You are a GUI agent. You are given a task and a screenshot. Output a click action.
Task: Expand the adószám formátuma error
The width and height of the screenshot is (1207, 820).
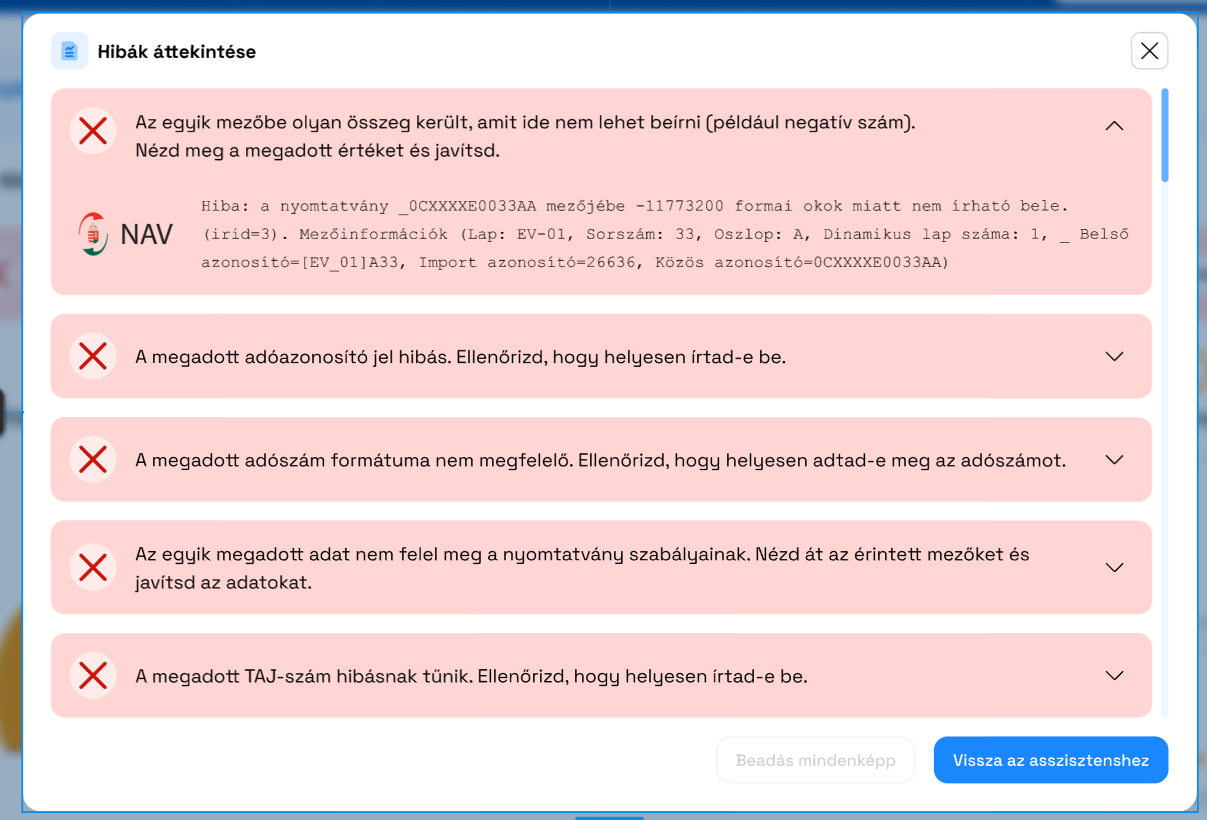pos(1114,460)
